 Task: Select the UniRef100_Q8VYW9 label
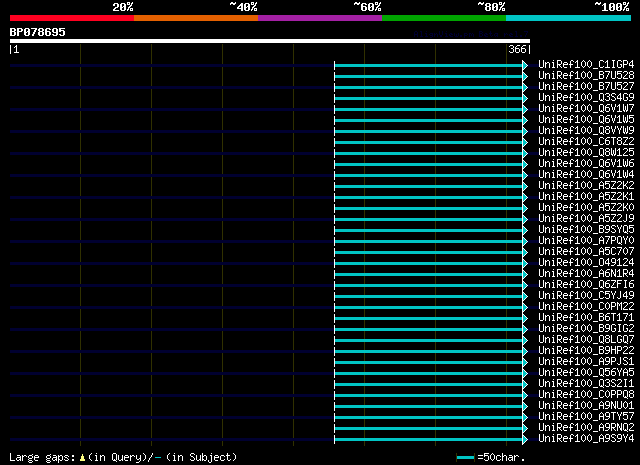tap(586, 131)
